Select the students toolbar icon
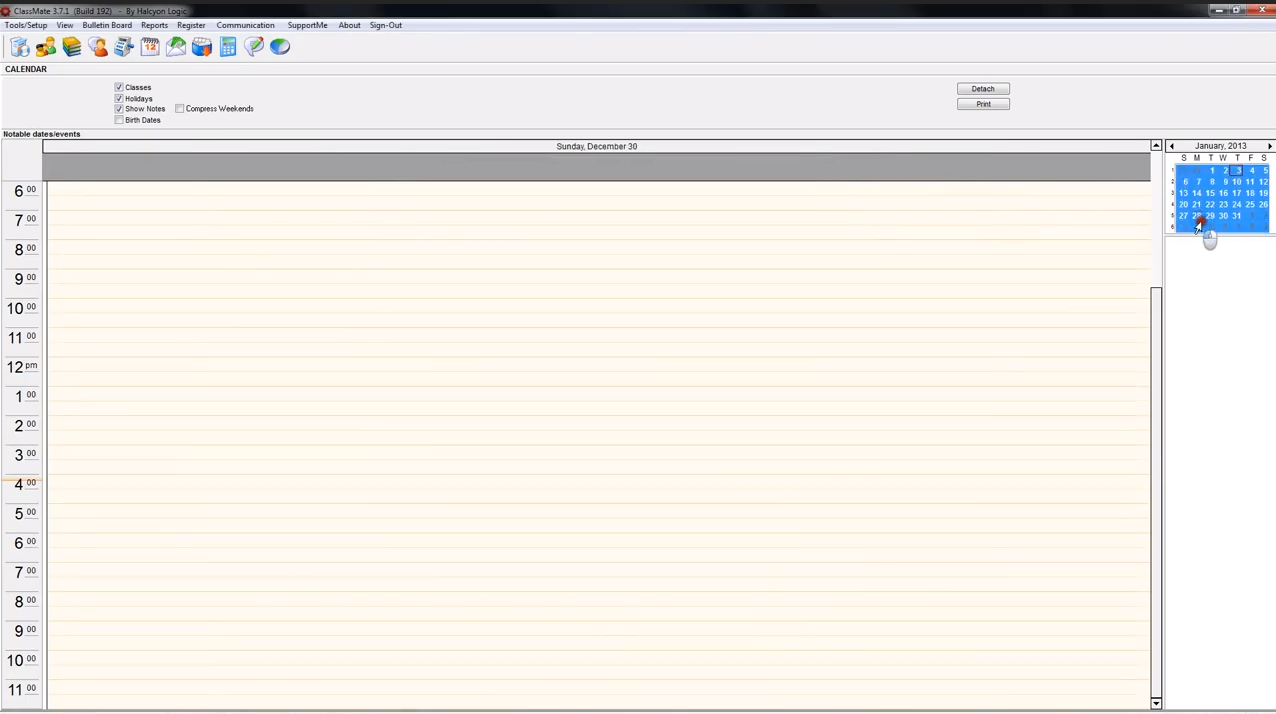The height and width of the screenshot is (714, 1276). [x=46, y=46]
